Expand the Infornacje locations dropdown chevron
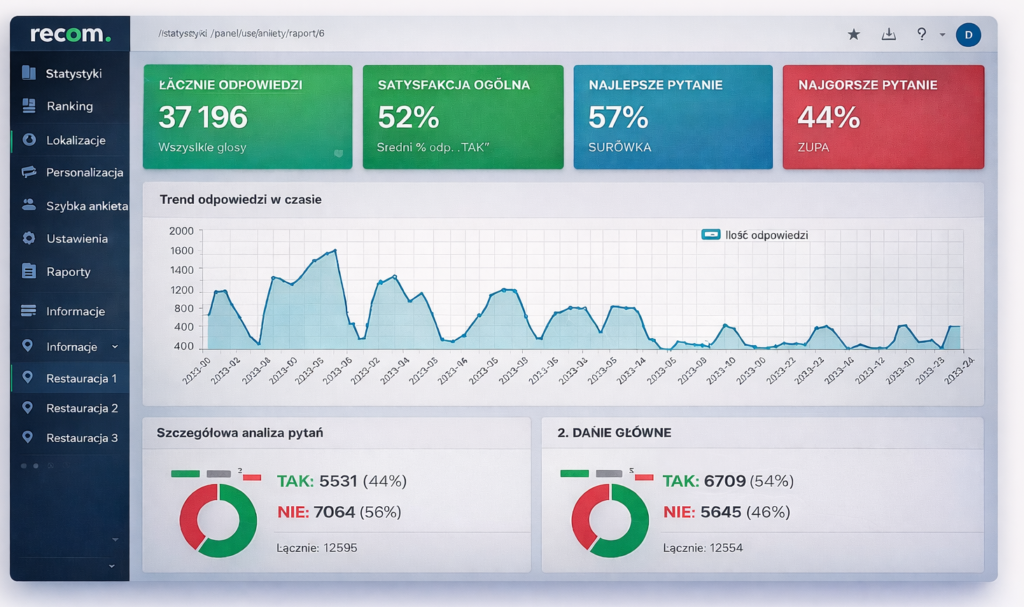The height and width of the screenshot is (607, 1024). tap(115, 346)
